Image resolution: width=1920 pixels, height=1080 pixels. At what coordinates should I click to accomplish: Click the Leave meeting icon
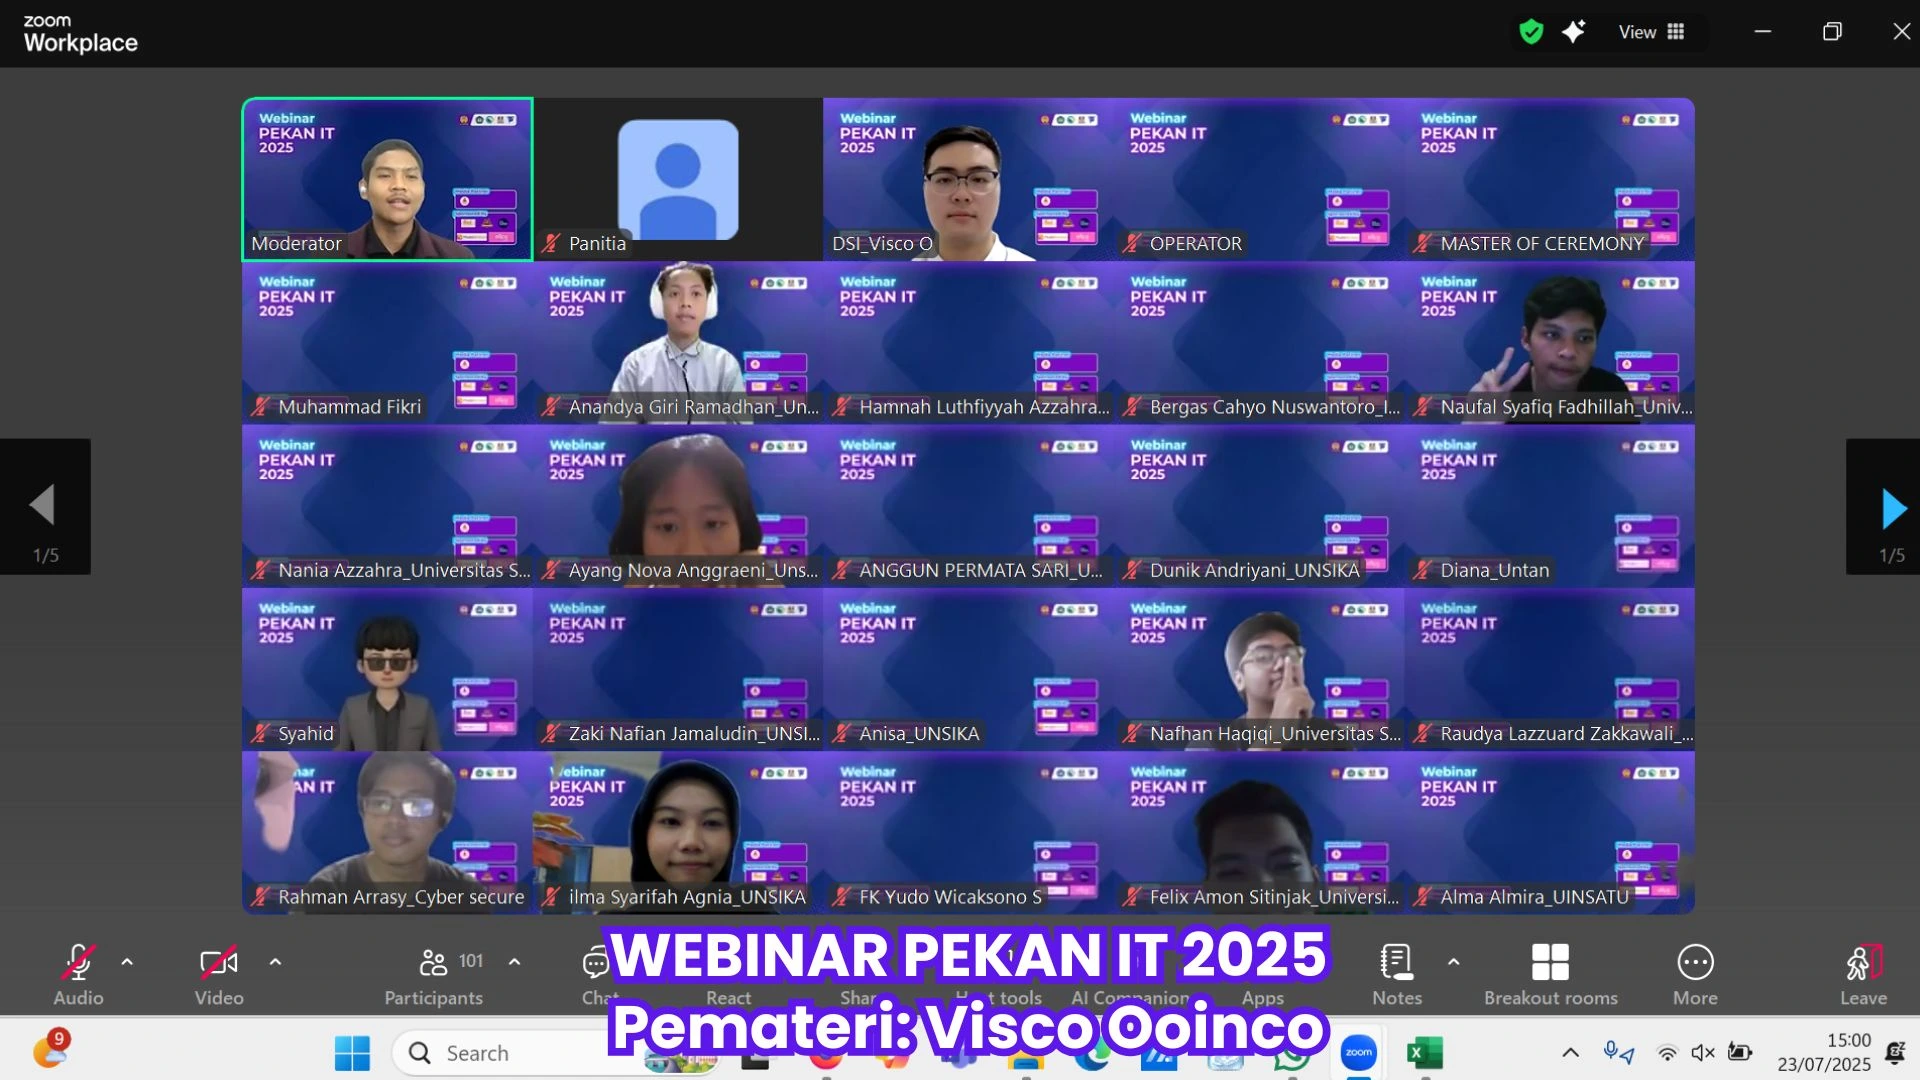[x=1863, y=963]
